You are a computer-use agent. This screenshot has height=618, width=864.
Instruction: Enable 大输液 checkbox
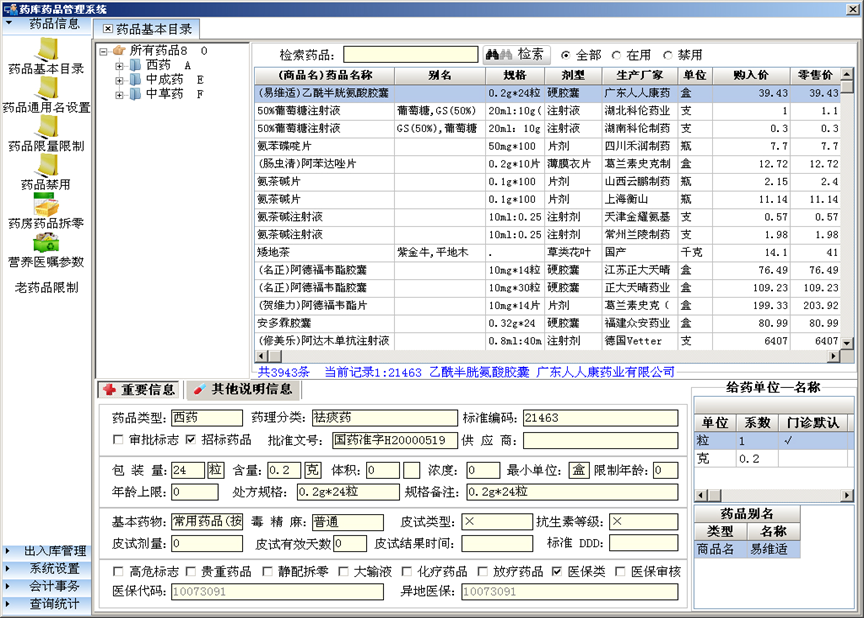click(x=343, y=571)
